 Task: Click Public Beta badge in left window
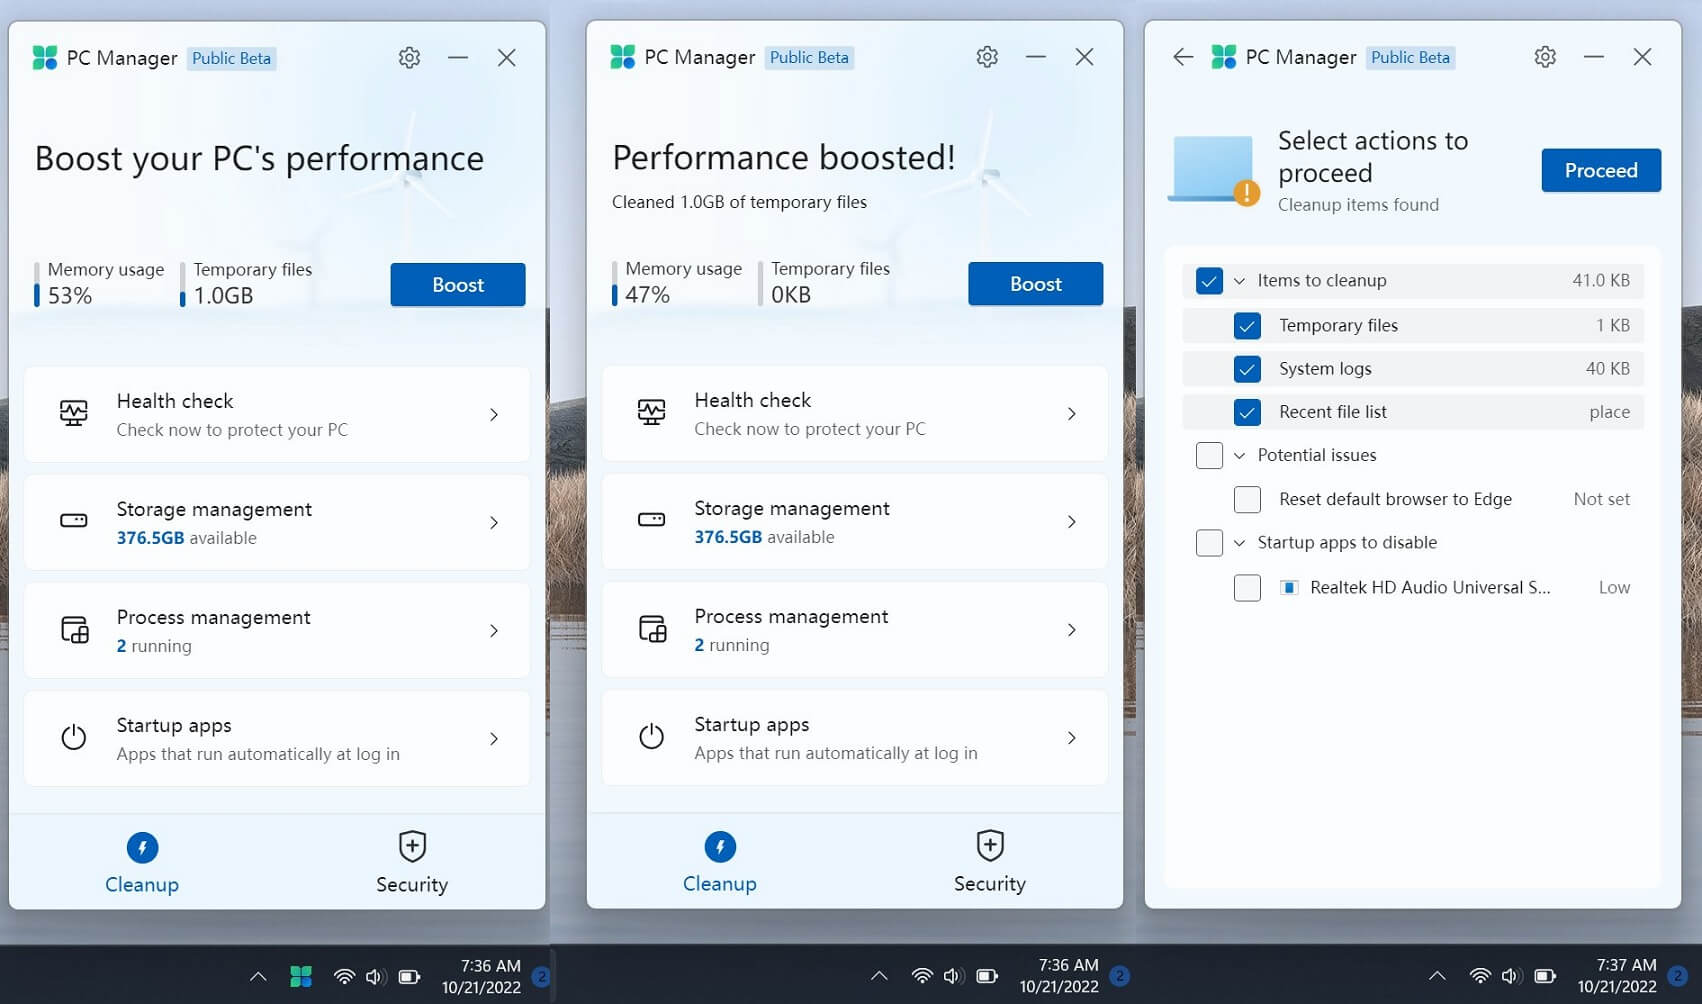pyautogui.click(x=232, y=58)
